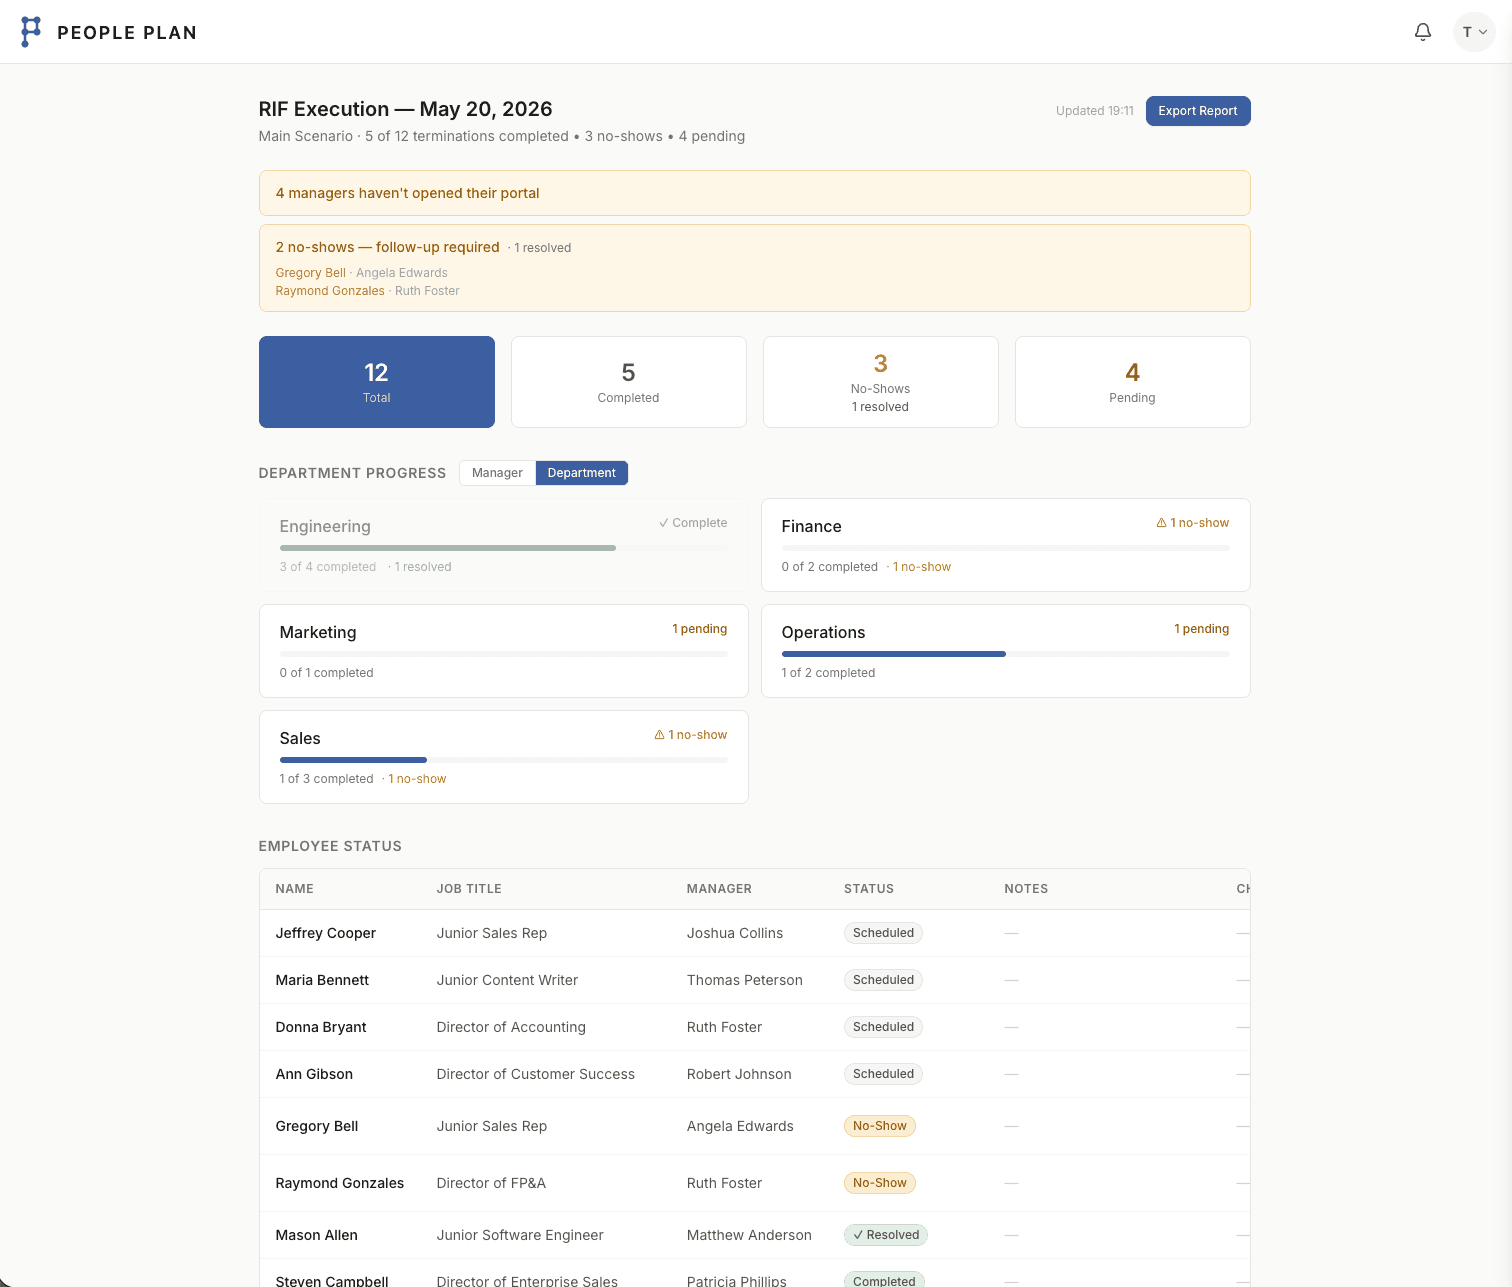Click Donna Bryant's Scheduled status badge
The height and width of the screenshot is (1287, 1512).
coord(883,1027)
